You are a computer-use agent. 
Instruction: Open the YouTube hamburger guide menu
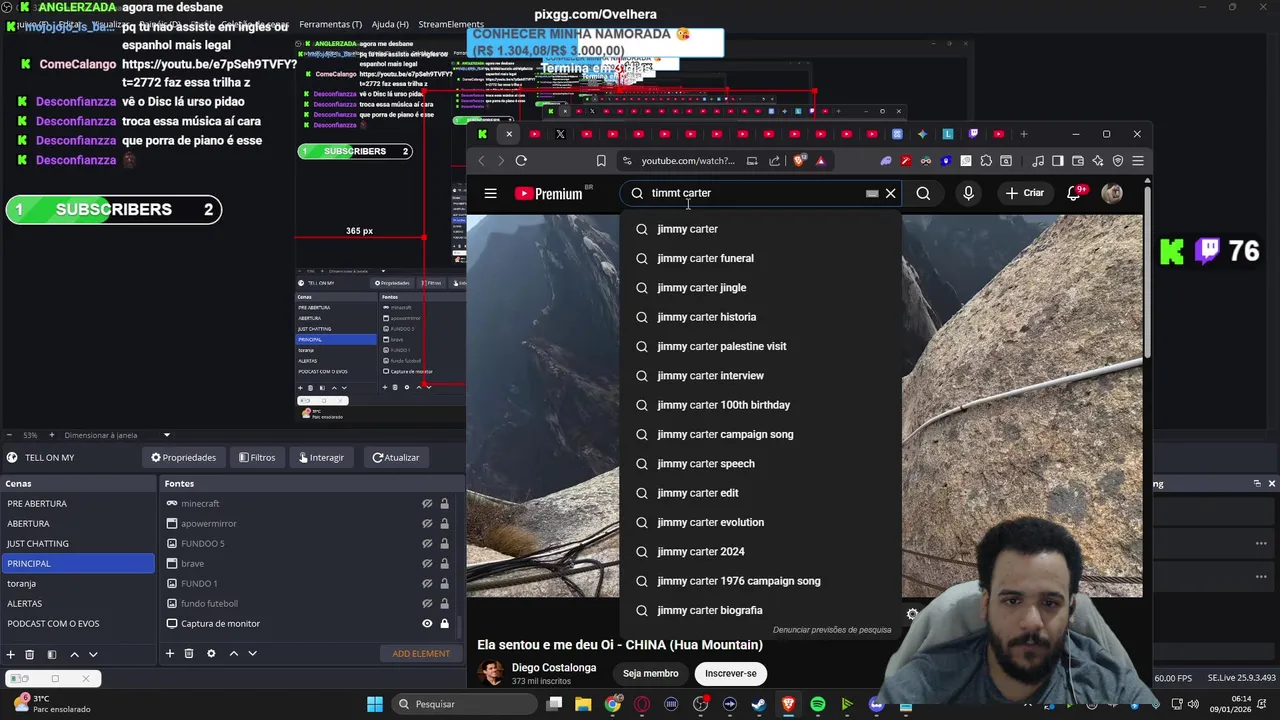pyautogui.click(x=490, y=193)
